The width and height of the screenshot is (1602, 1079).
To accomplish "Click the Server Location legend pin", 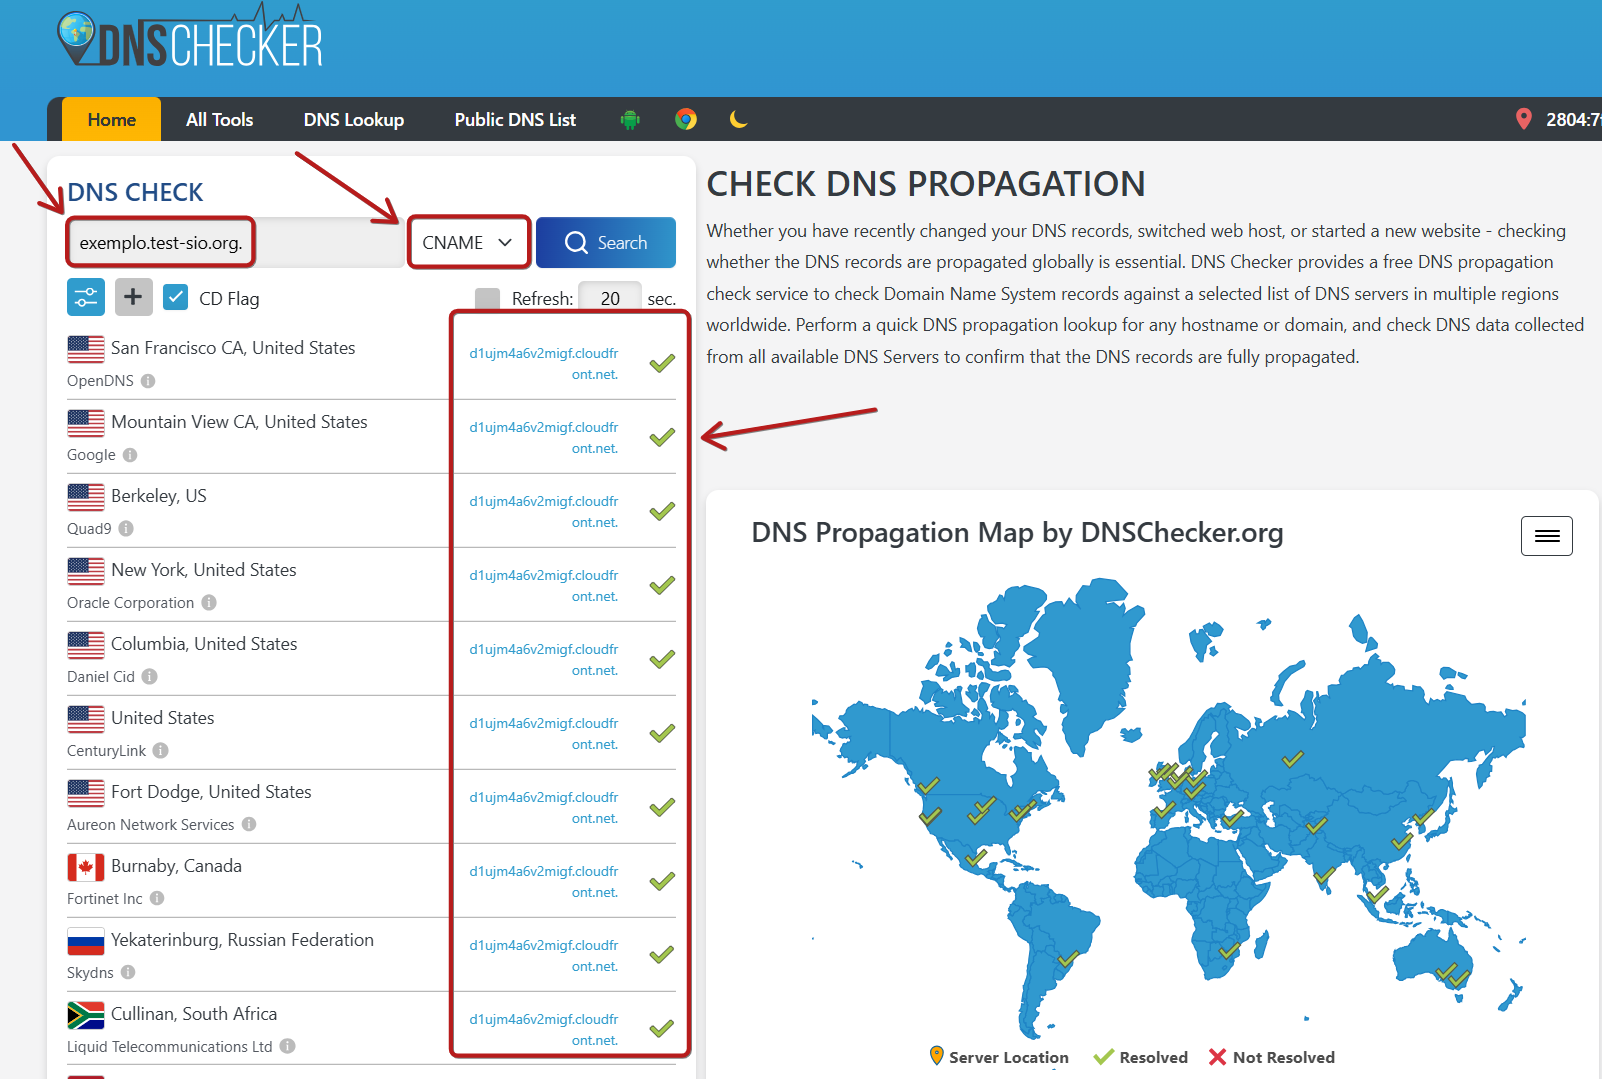I will (937, 1056).
